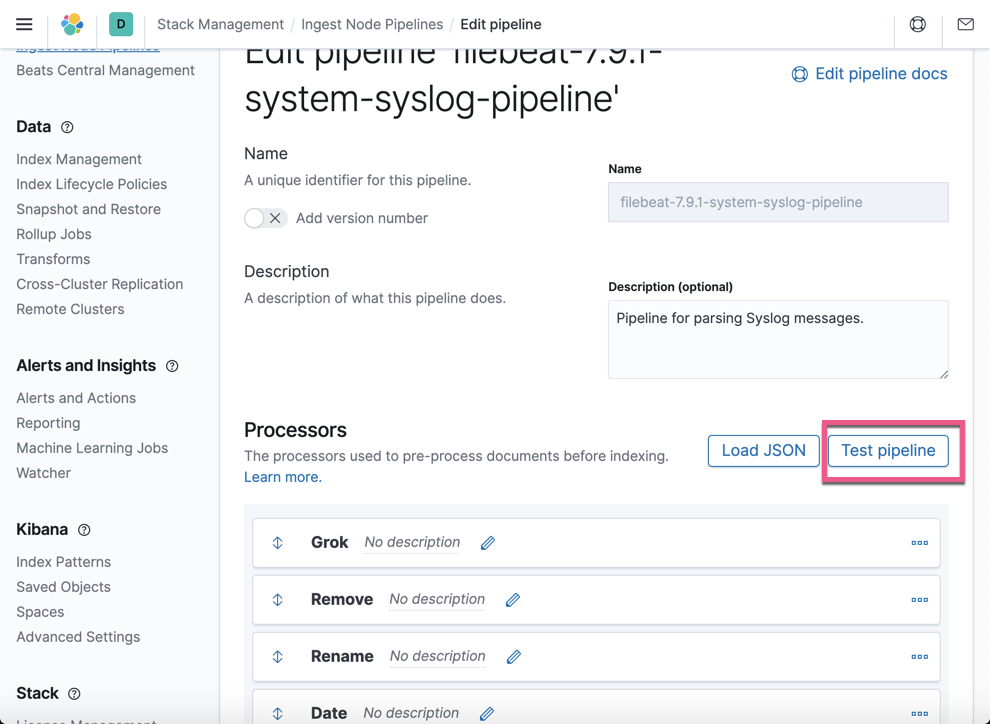
Task: Open the mail newsfeed icon
Action: click(965, 24)
